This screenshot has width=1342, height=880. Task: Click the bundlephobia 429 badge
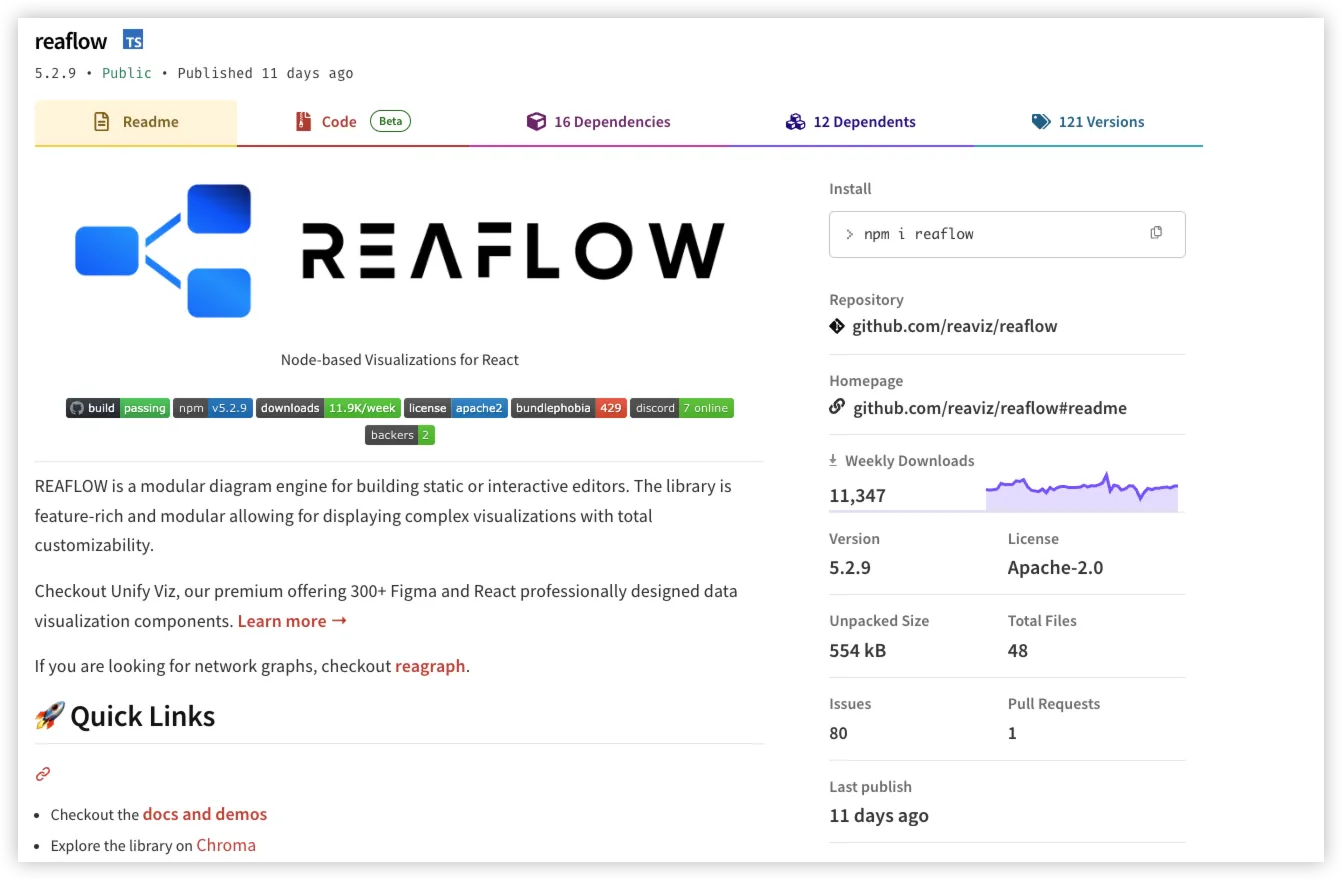[569, 408]
